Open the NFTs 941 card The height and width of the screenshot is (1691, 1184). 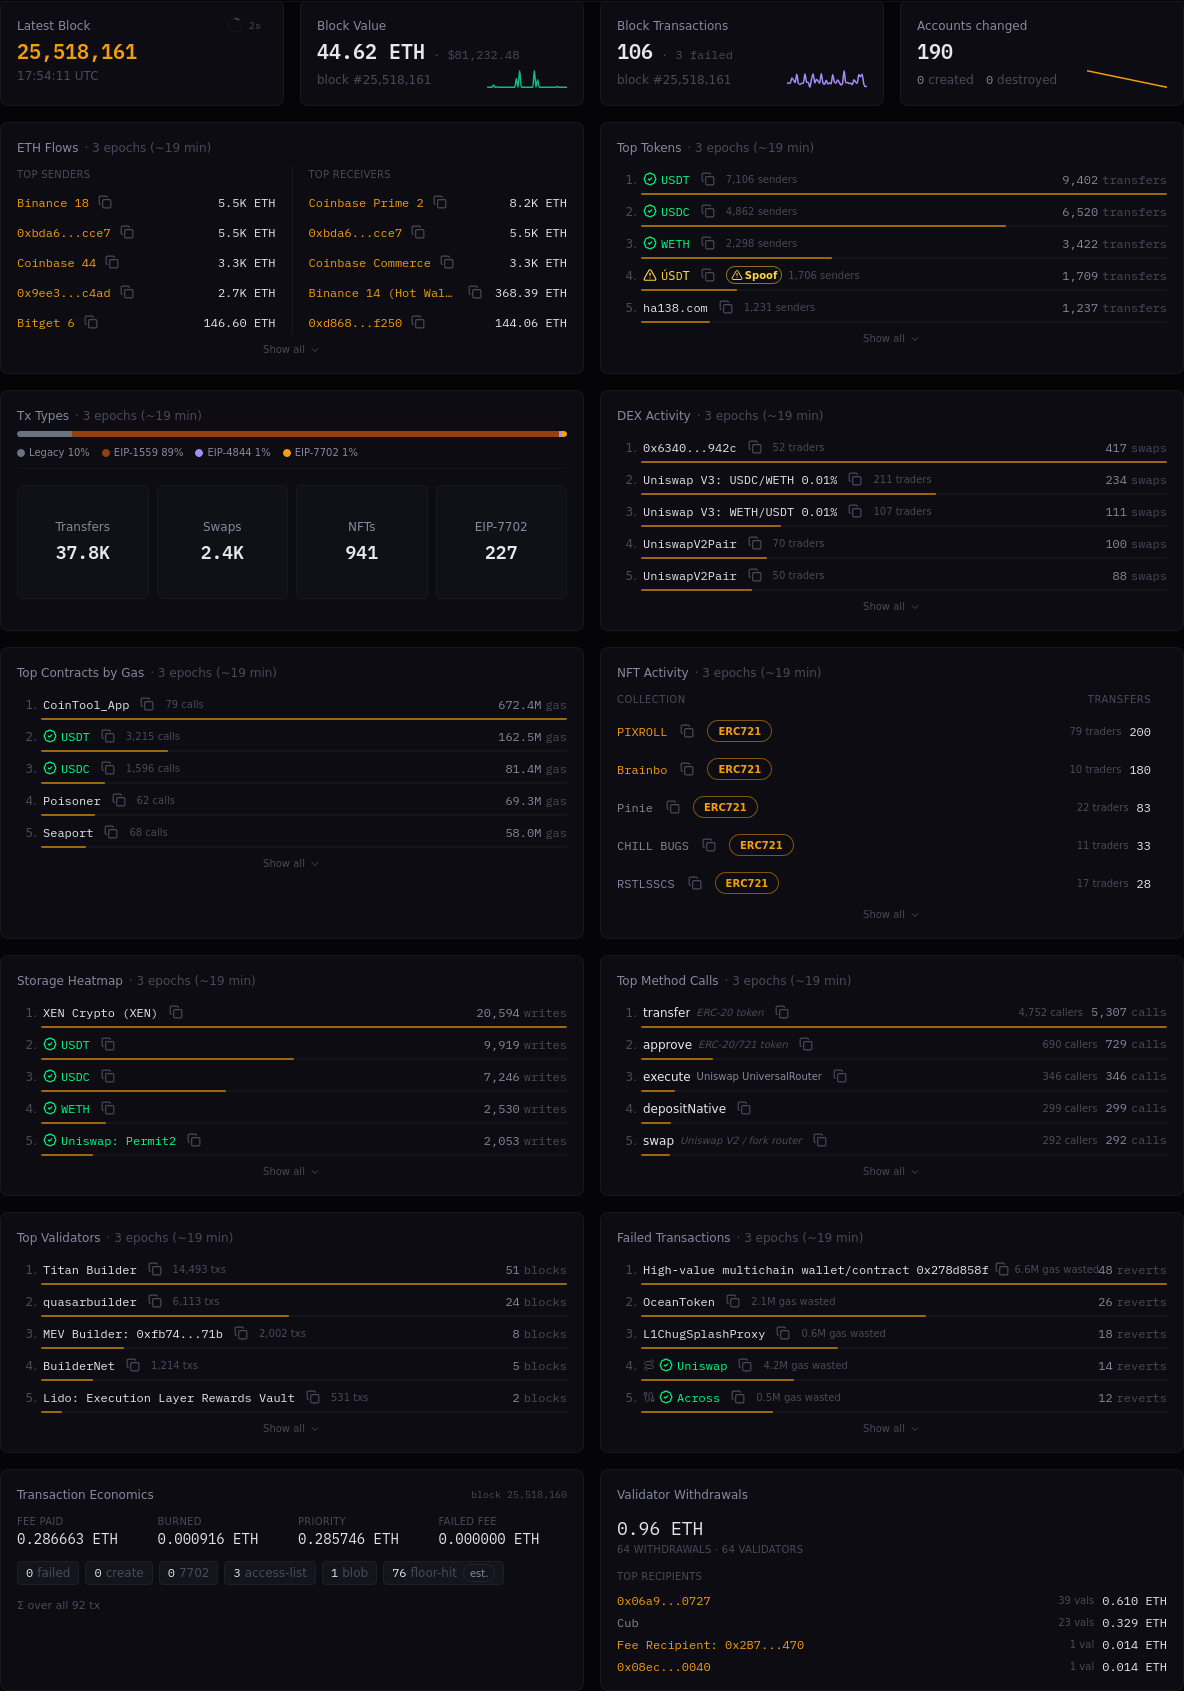click(x=362, y=542)
